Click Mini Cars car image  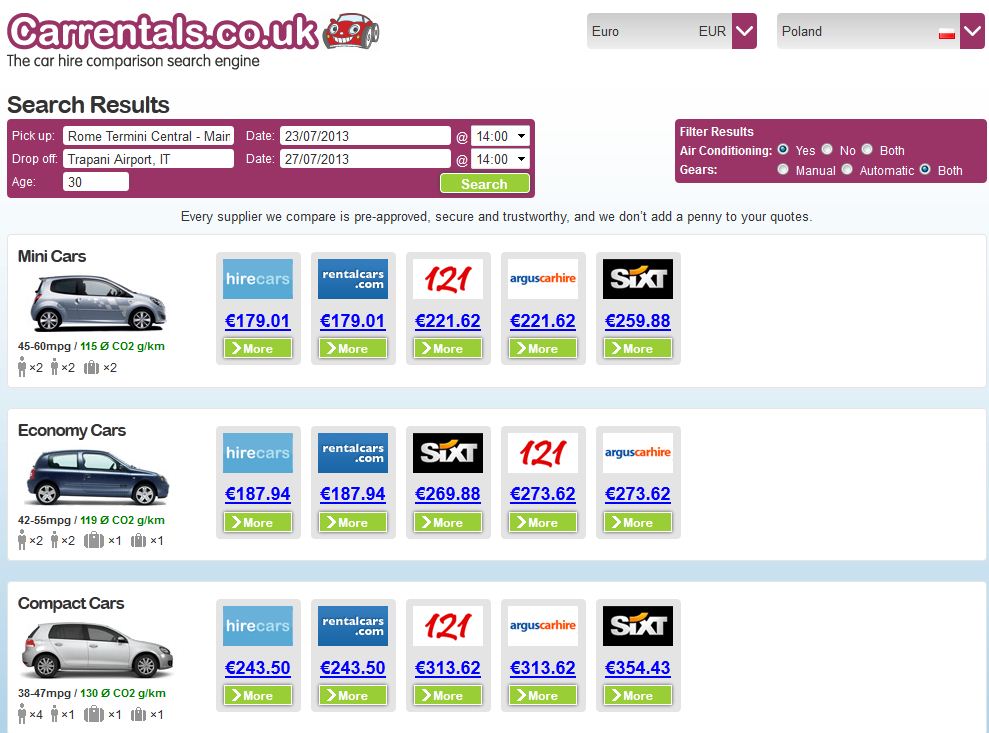pos(98,303)
